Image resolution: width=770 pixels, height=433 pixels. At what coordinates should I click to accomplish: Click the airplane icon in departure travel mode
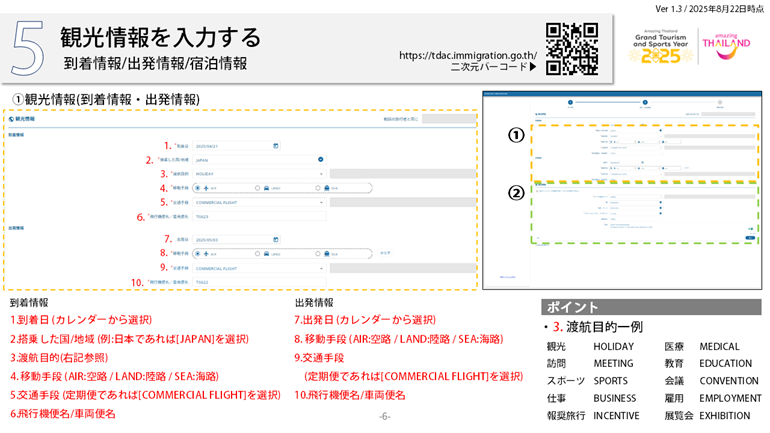click(x=206, y=254)
